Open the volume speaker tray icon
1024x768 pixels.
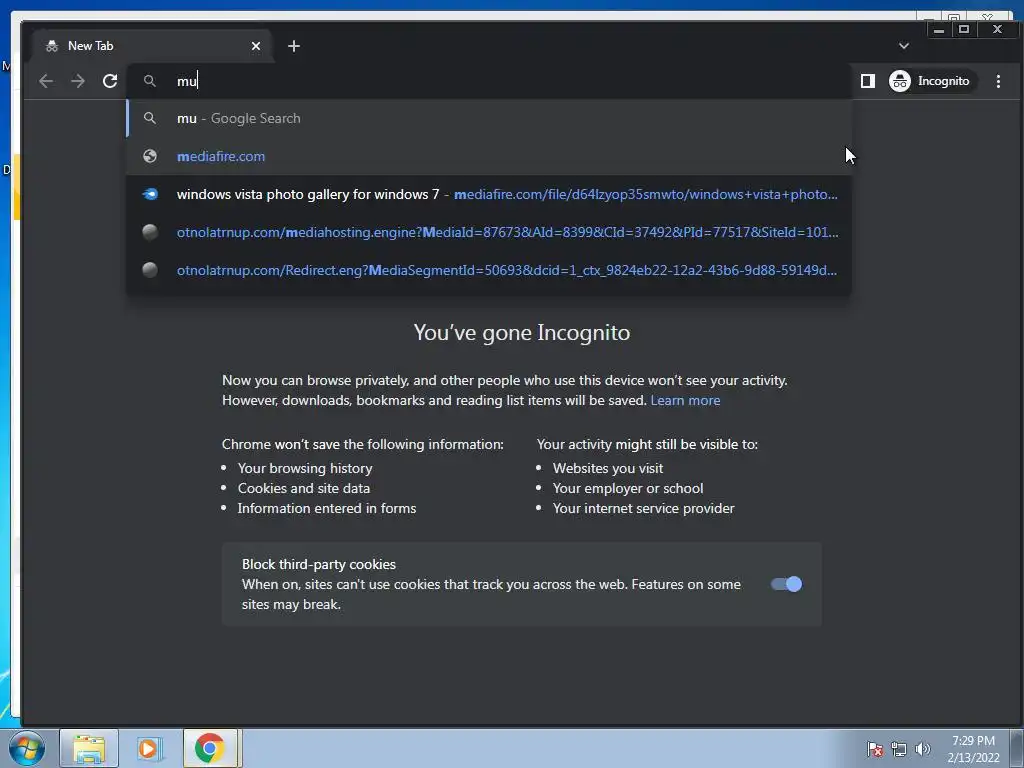pyautogui.click(x=922, y=749)
